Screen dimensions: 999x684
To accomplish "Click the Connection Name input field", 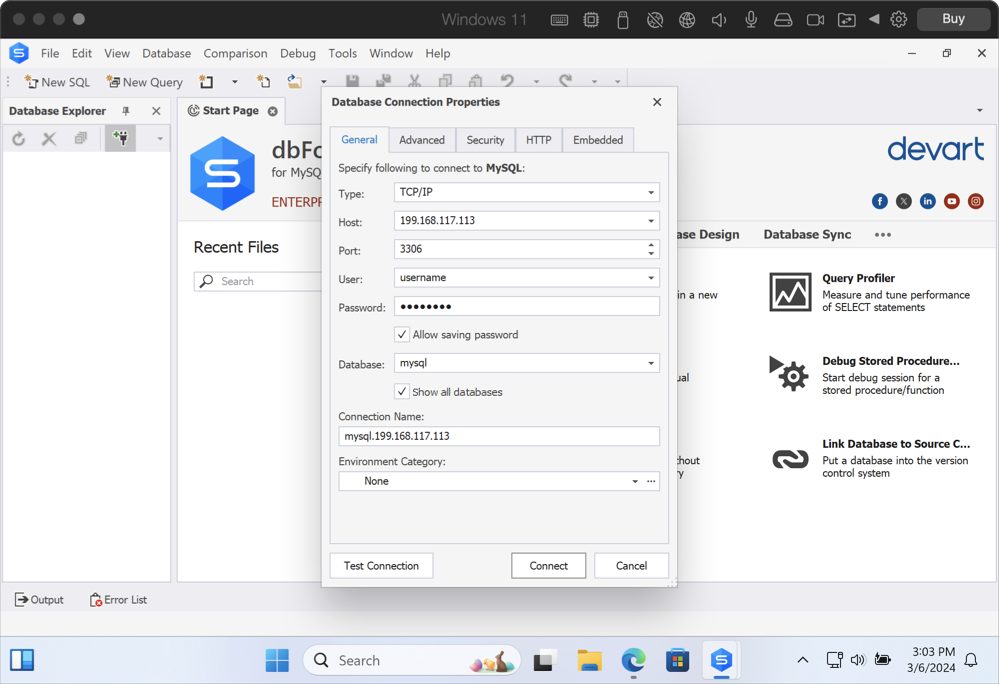I will tap(499, 436).
